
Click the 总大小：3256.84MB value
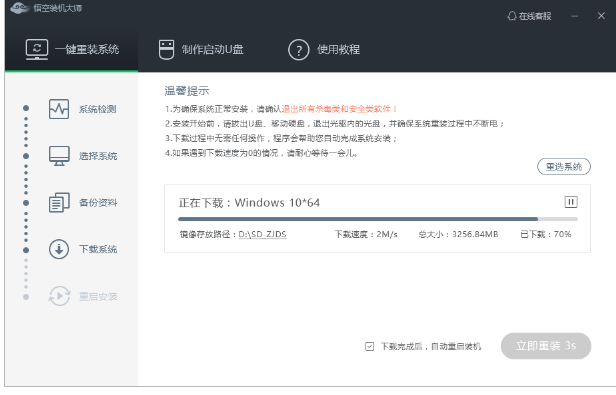[458, 234]
